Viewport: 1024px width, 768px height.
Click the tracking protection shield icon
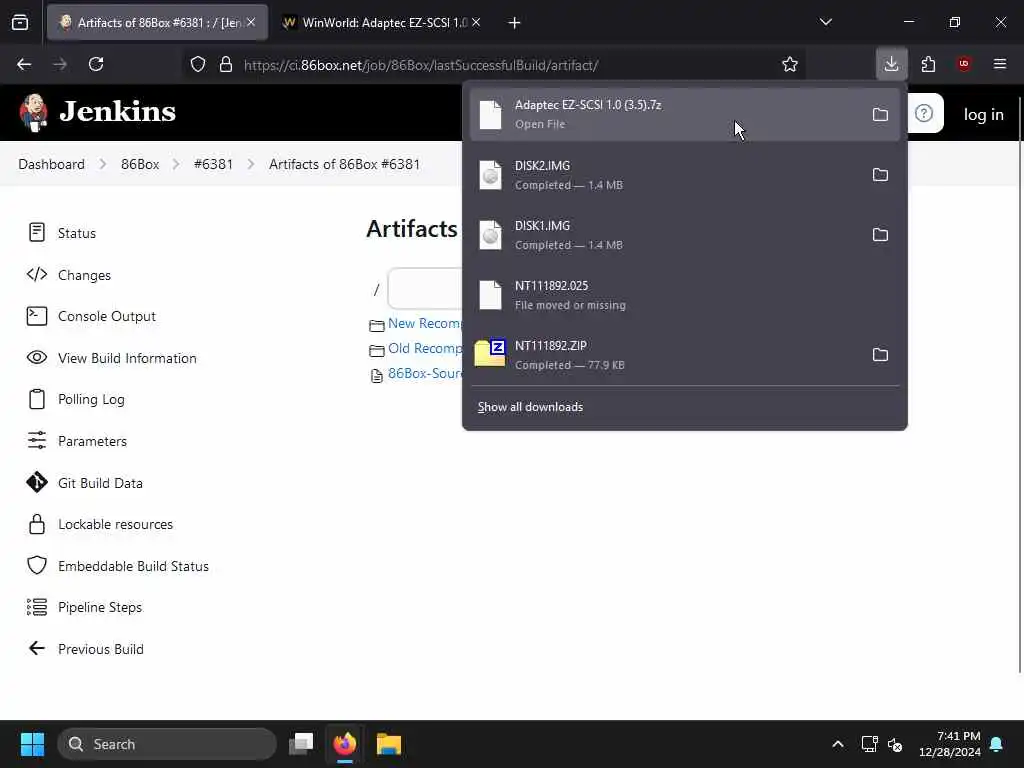198,64
